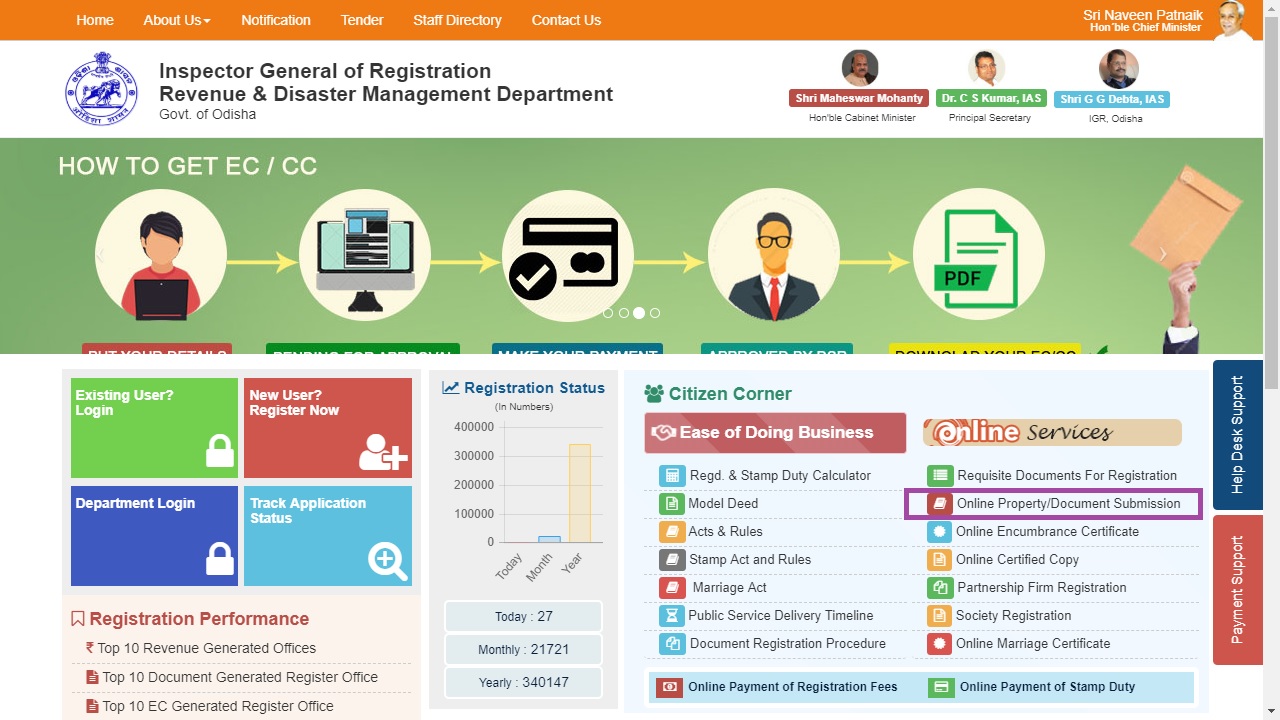Image resolution: width=1280 pixels, height=720 pixels.
Task: Click the Partnership Firm Registration icon
Action: coord(939,588)
